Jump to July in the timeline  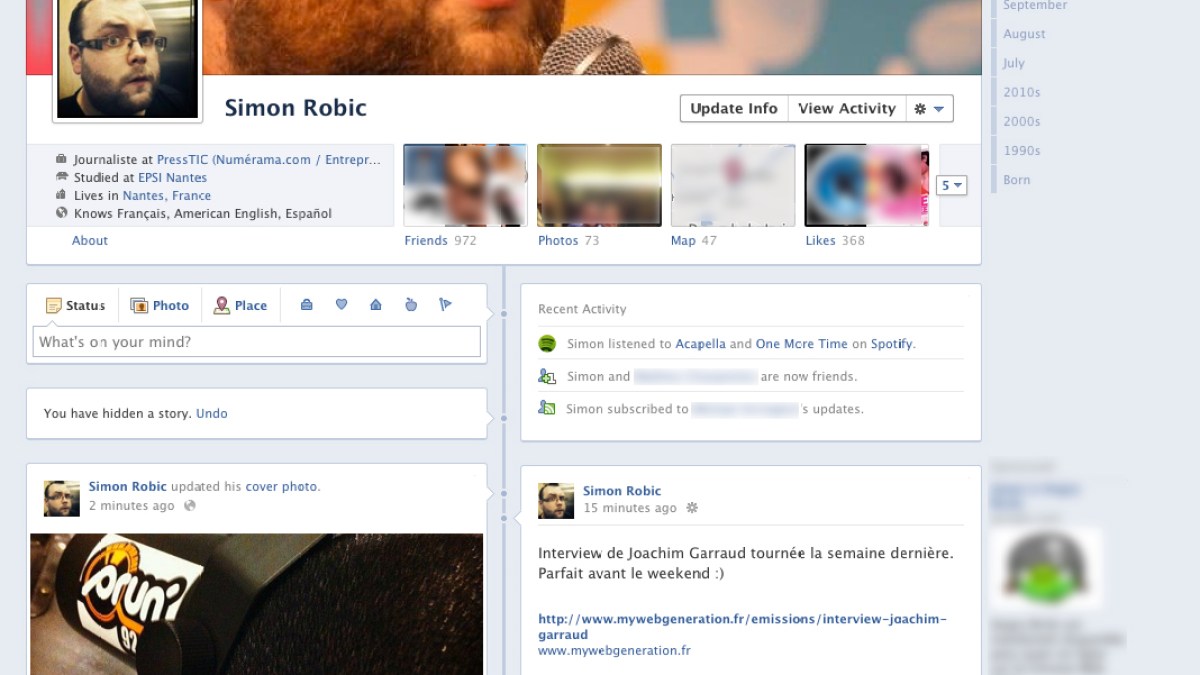(x=1014, y=63)
